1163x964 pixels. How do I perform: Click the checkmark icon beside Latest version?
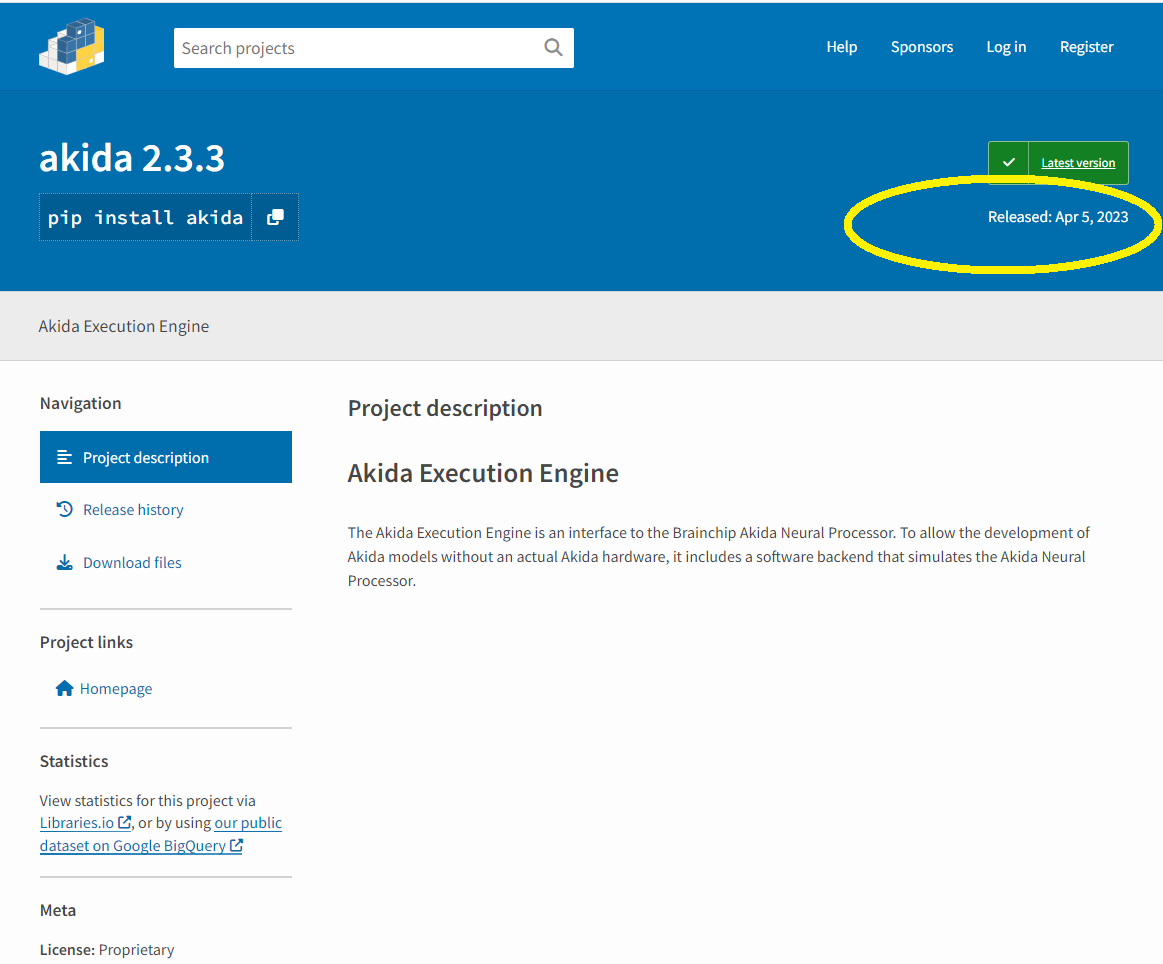pyautogui.click(x=1008, y=162)
